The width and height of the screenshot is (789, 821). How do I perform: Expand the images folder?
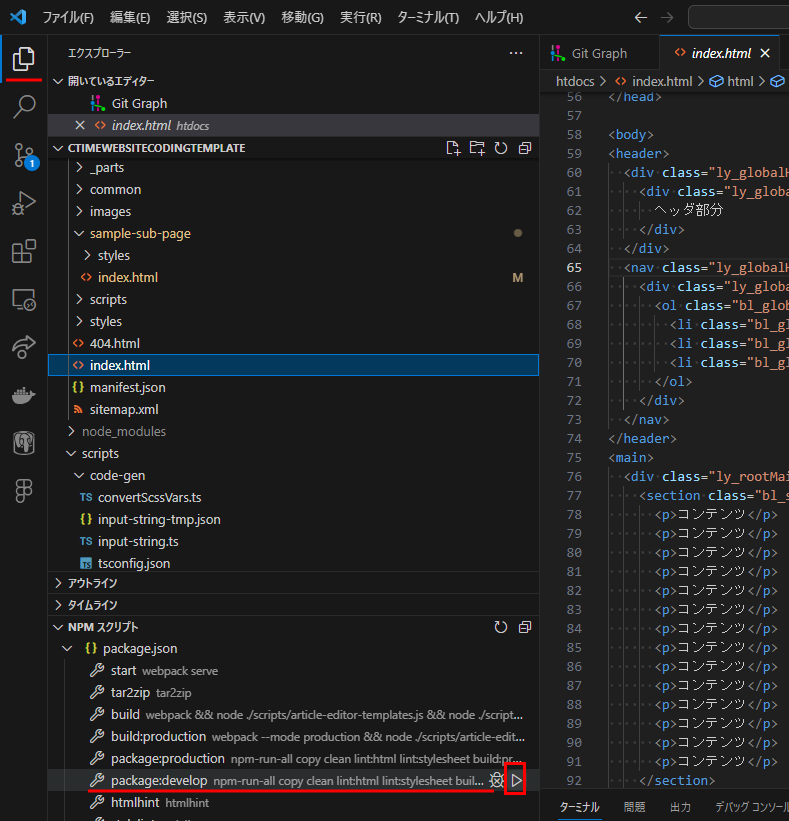[x=293, y=212]
